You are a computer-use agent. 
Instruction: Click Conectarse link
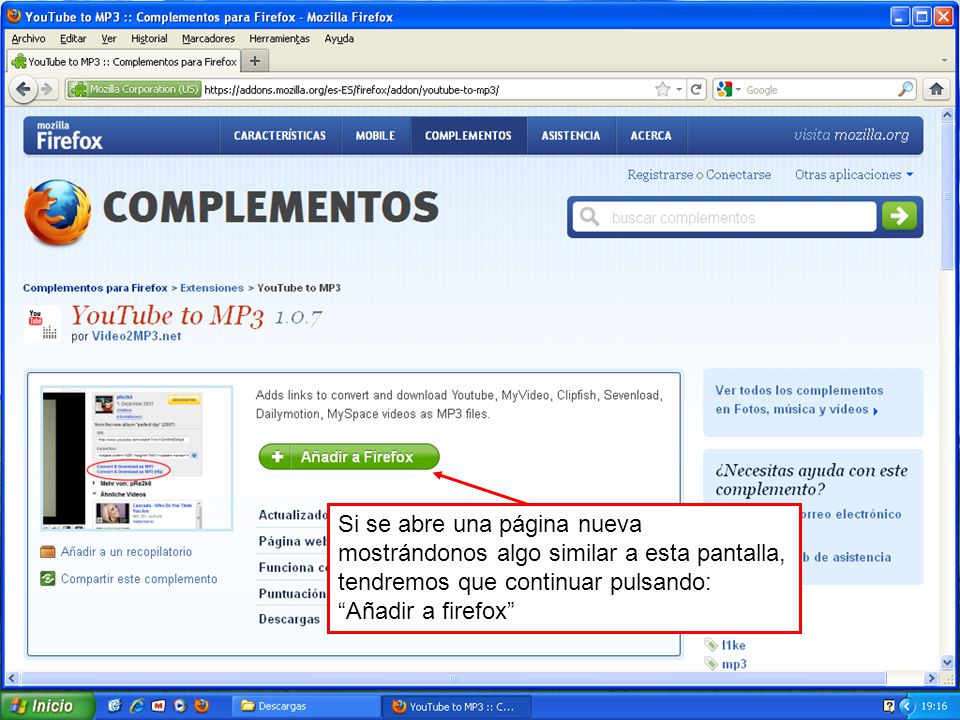tap(738, 174)
